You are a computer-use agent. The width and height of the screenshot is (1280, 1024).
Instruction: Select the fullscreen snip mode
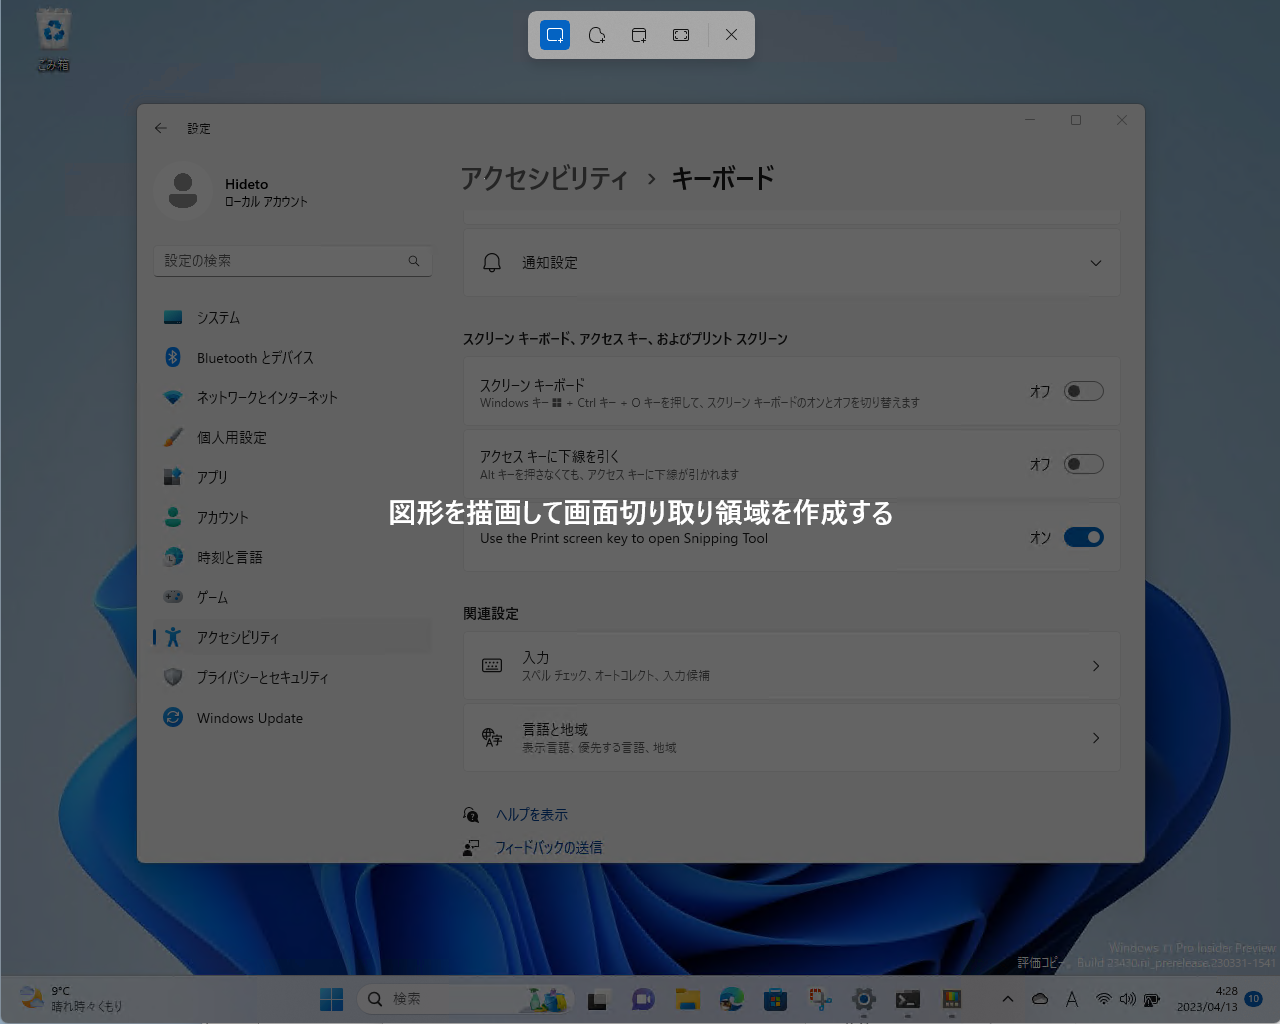point(681,34)
